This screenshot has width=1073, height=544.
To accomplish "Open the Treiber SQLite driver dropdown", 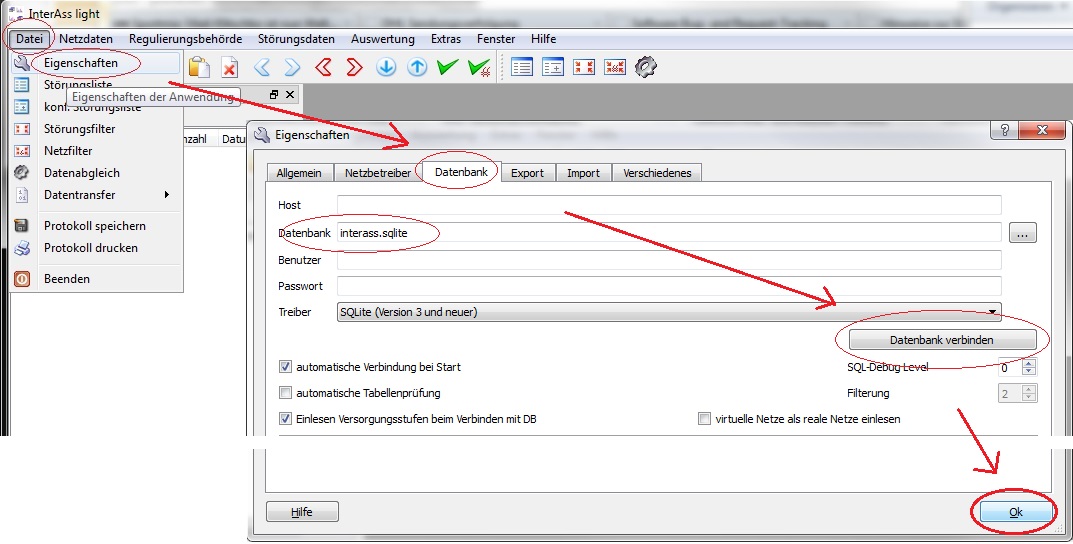I will pyautogui.click(x=669, y=312).
